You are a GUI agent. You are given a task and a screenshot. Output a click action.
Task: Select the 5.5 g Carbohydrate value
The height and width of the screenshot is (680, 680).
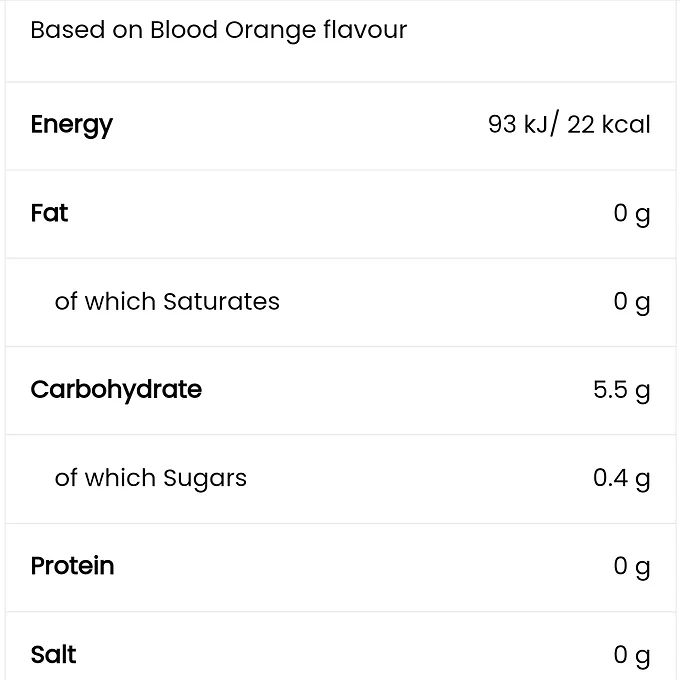(621, 389)
